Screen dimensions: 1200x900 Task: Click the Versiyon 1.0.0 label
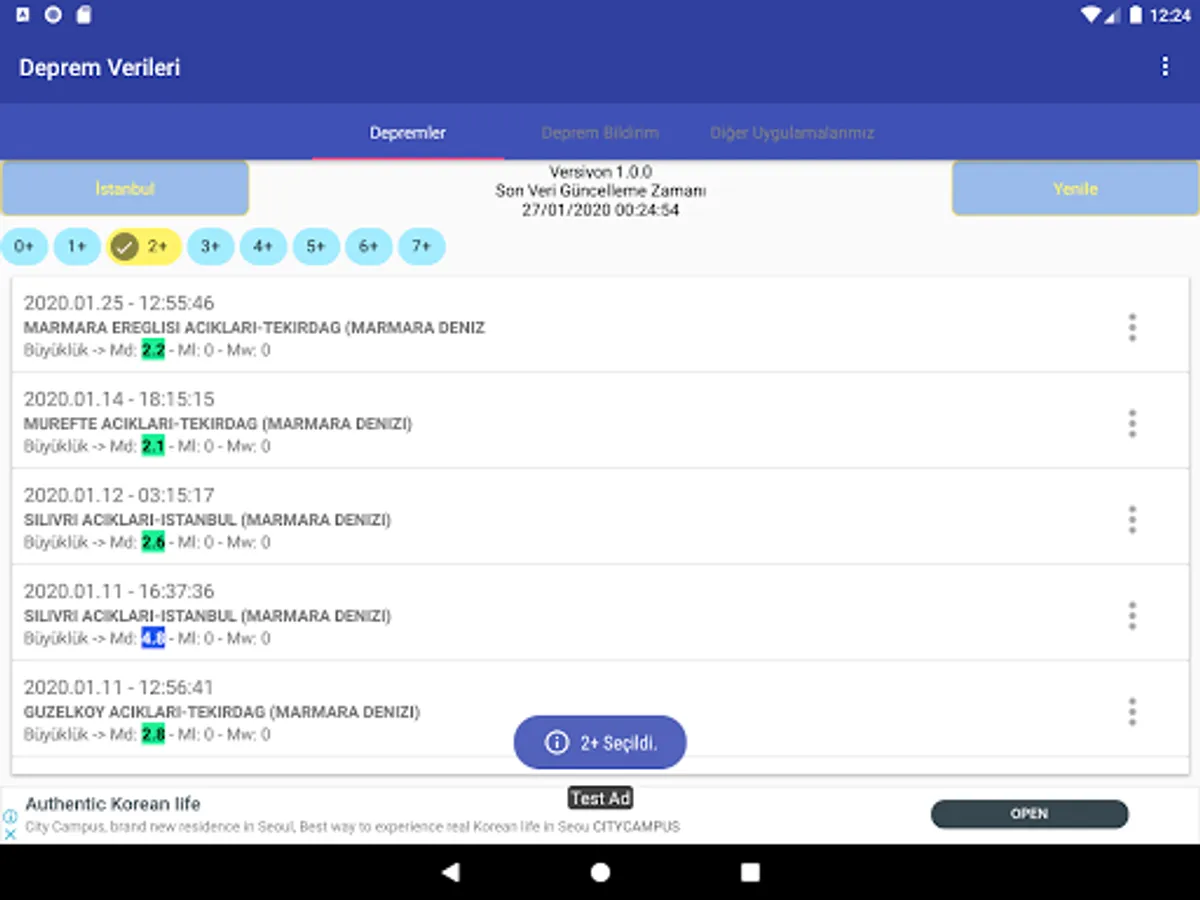pos(600,172)
